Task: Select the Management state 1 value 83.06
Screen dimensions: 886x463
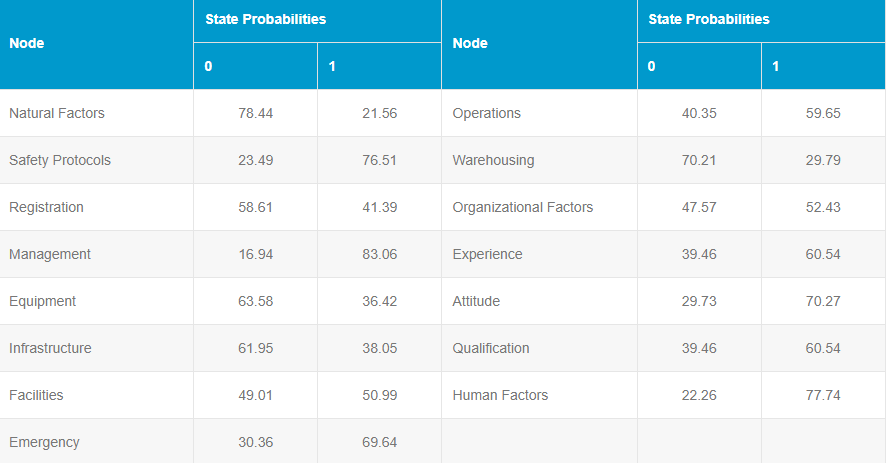Action: click(x=379, y=254)
